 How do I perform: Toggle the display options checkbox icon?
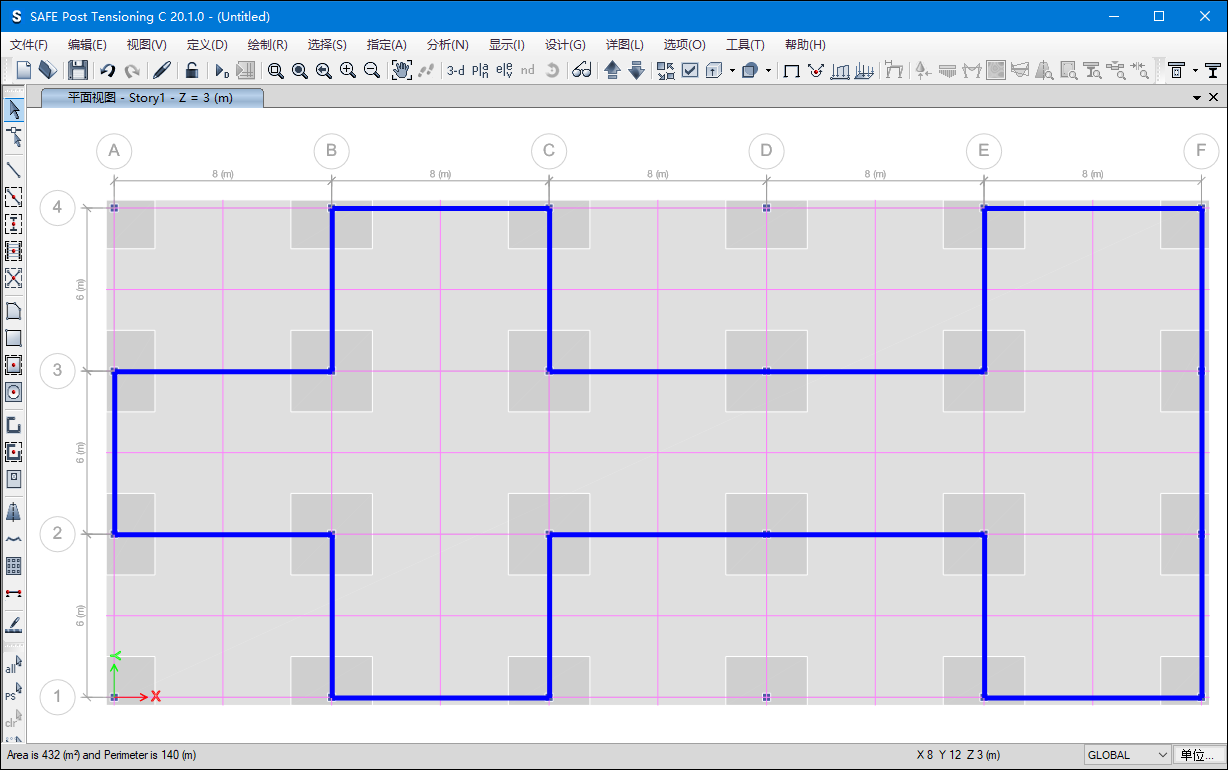coord(690,70)
